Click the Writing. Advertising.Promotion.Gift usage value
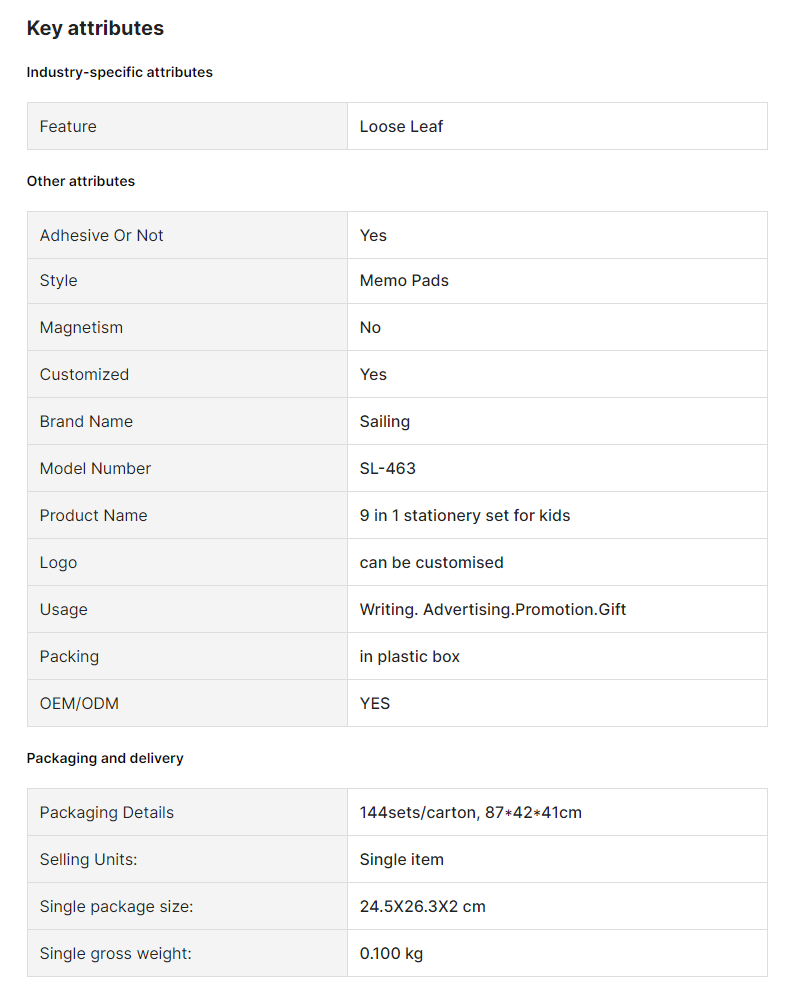The height and width of the screenshot is (994, 792). (493, 610)
